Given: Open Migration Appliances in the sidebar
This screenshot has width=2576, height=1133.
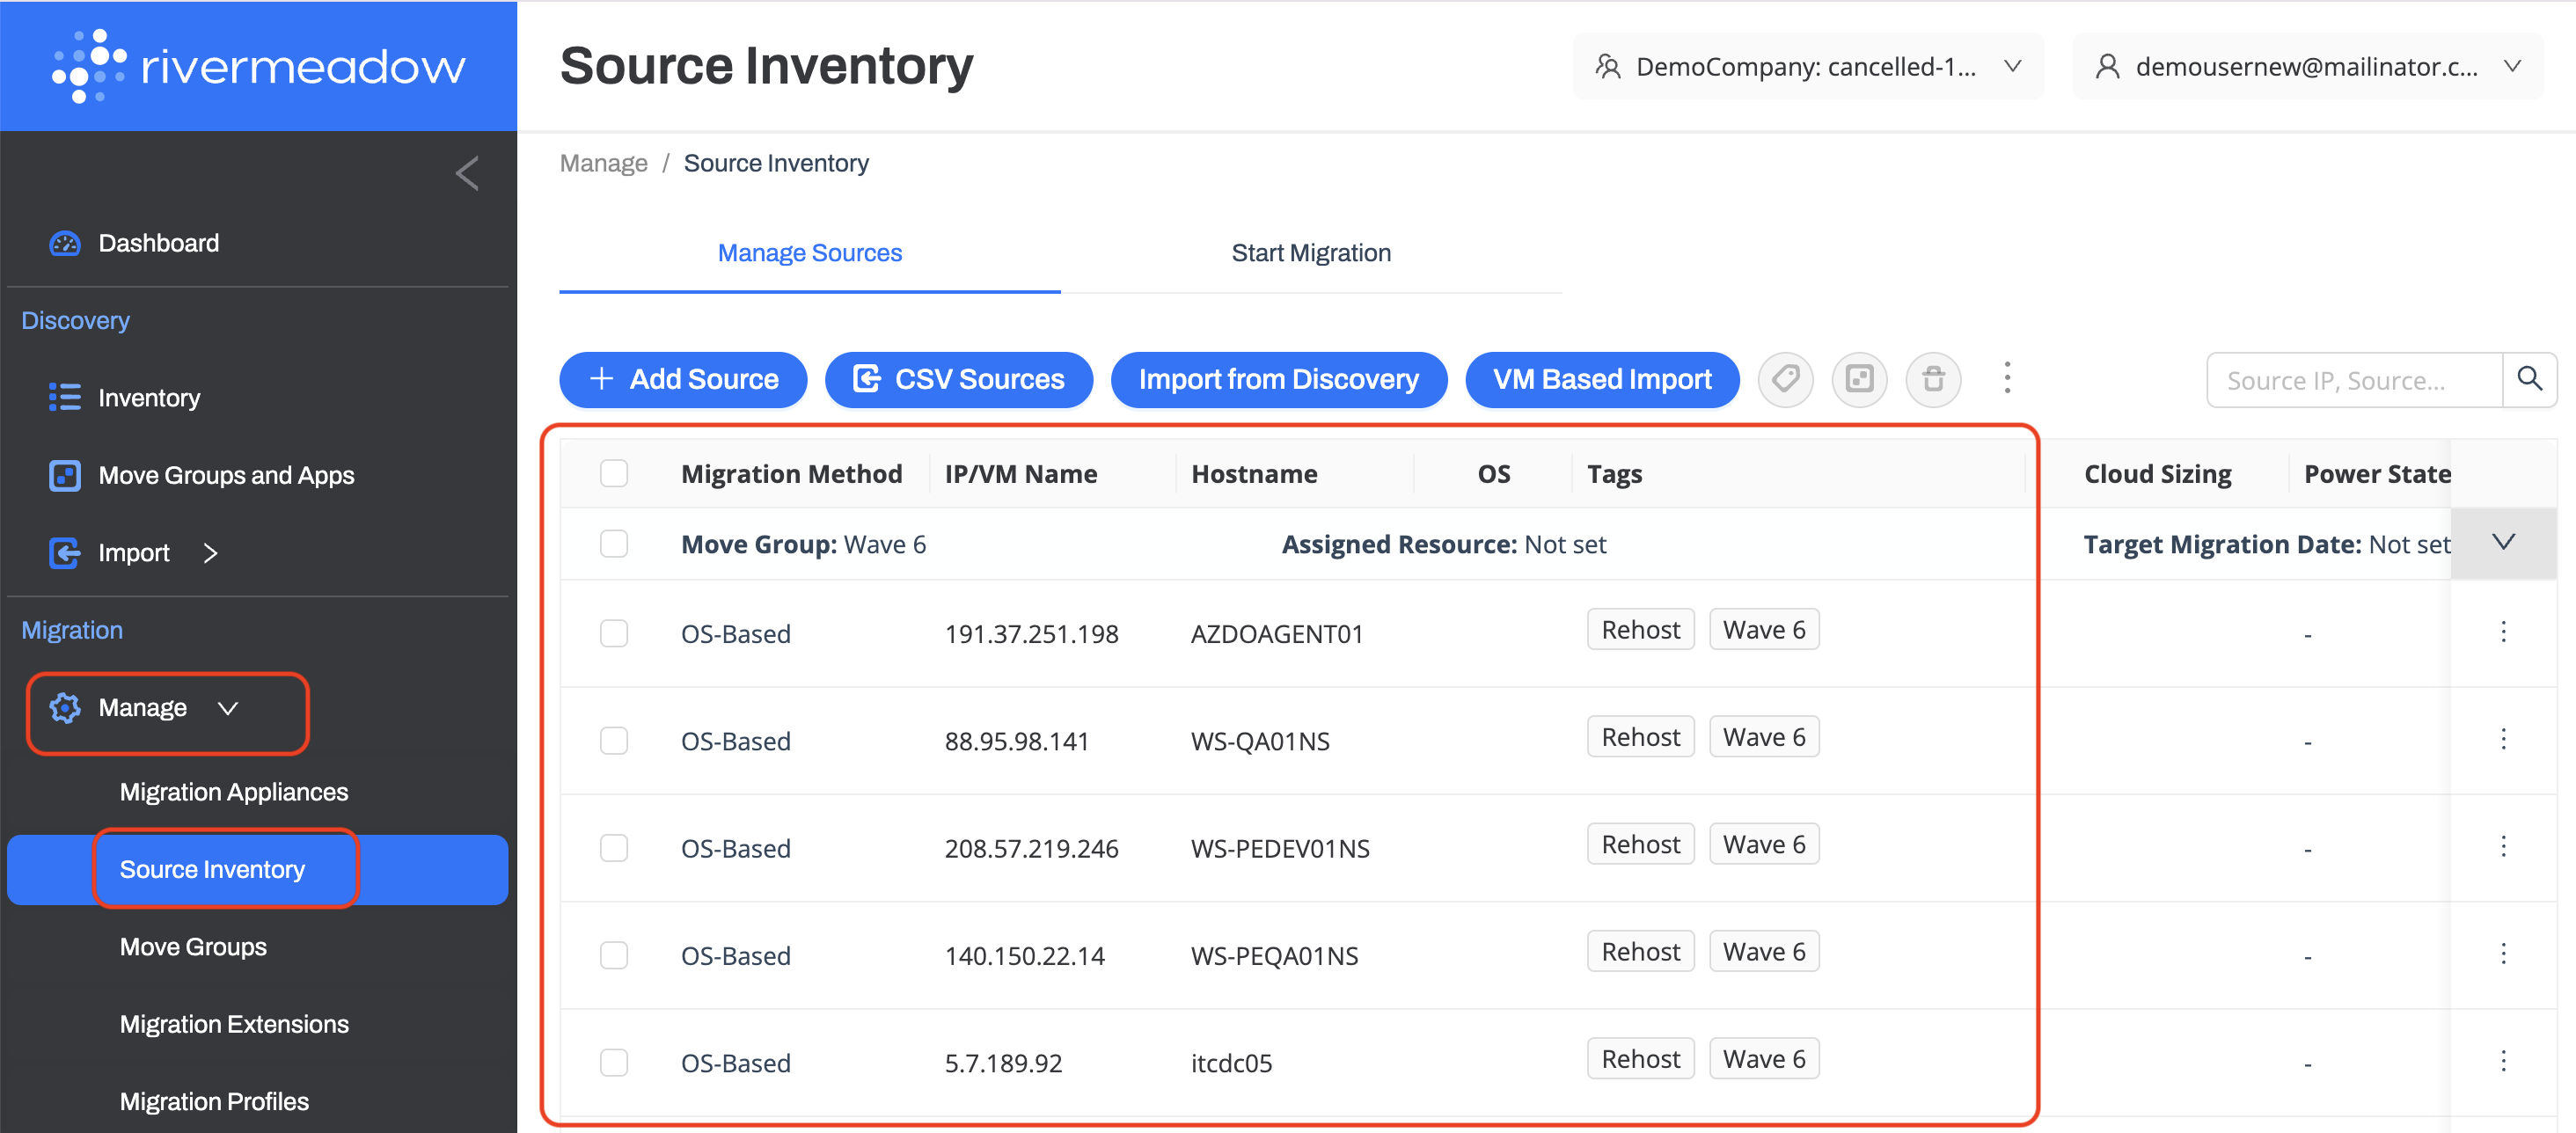Looking at the screenshot, I should (234, 792).
